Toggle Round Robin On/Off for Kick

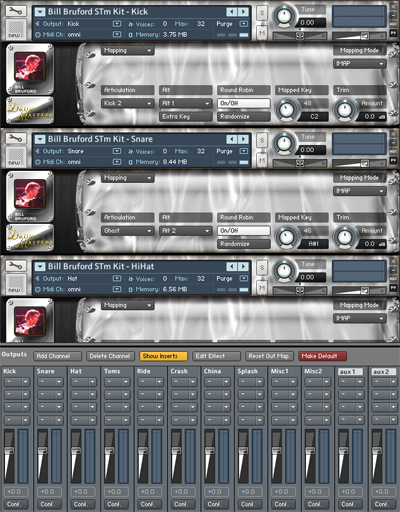click(243, 103)
